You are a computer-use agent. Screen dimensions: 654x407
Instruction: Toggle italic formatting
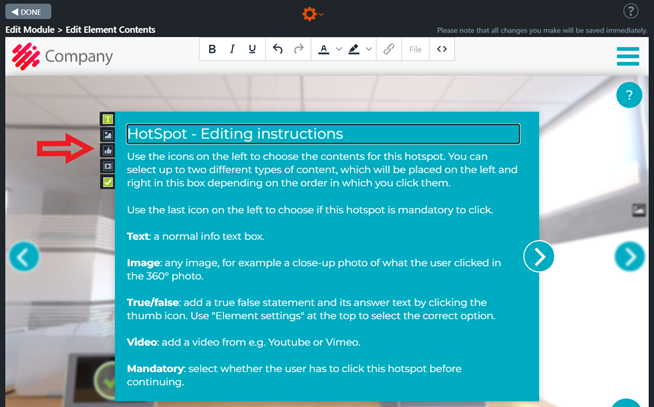point(232,49)
